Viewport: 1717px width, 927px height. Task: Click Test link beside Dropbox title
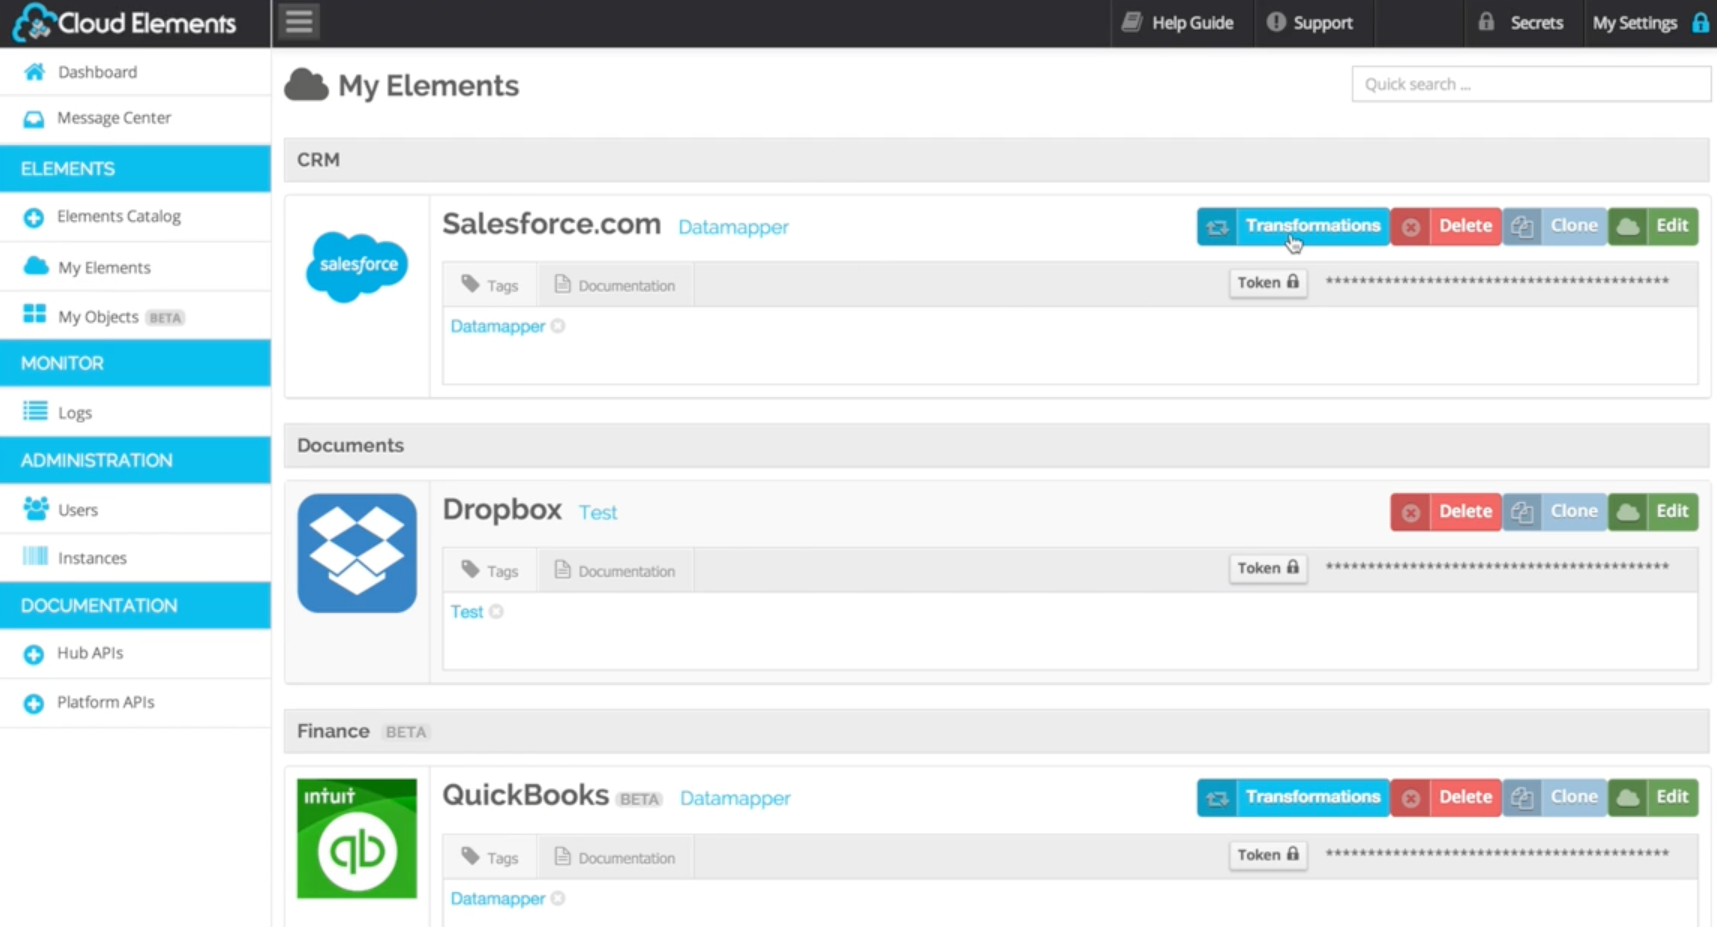click(x=598, y=512)
